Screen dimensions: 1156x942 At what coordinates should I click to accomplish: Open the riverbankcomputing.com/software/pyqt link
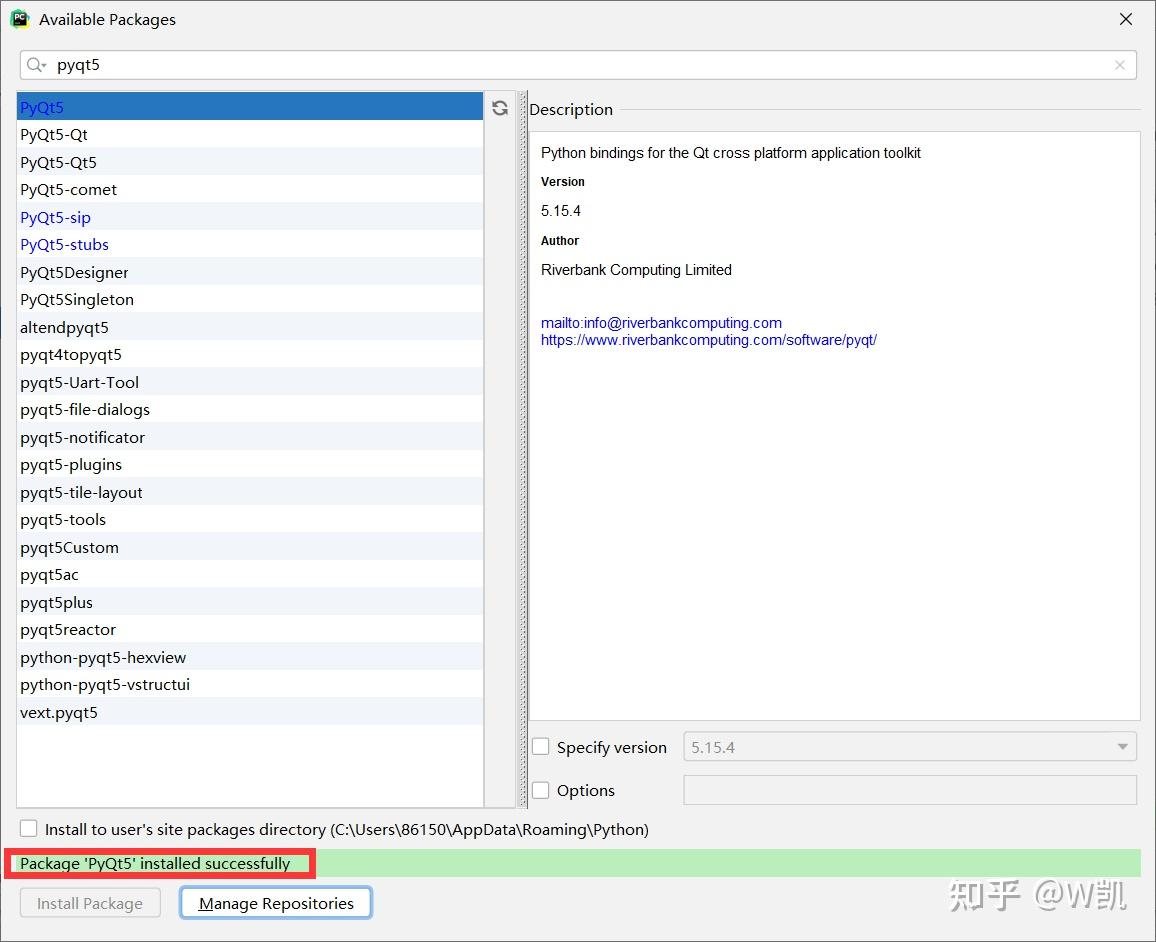click(x=708, y=340)
